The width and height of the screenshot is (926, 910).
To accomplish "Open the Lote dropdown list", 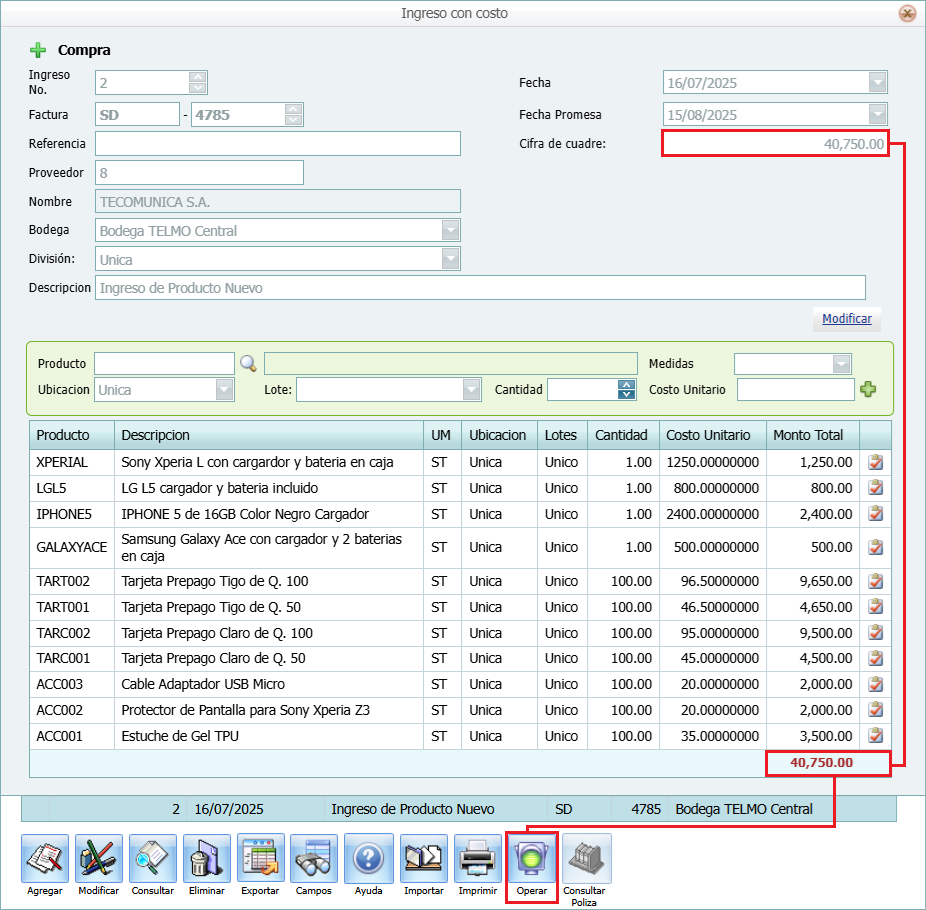I will point(471,389).
